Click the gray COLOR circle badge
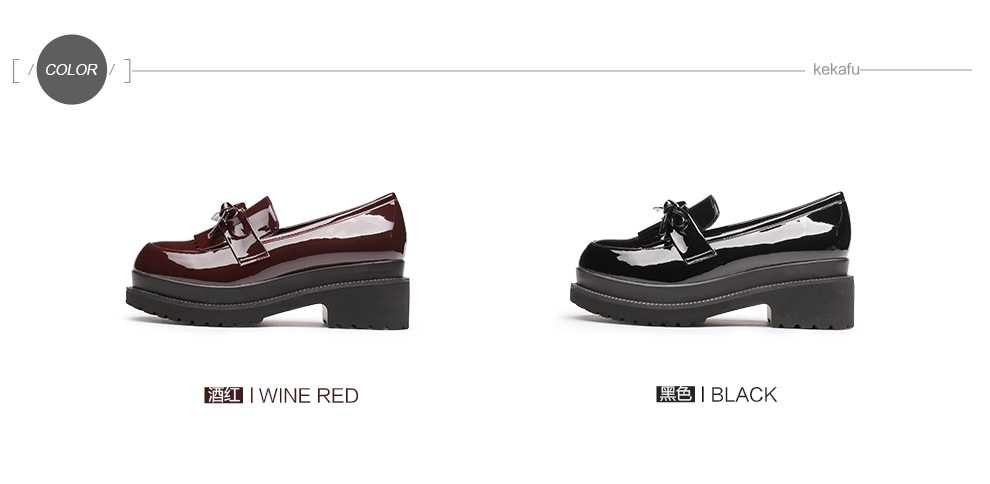Screen dimensions: 990x484 click(71, 69)
